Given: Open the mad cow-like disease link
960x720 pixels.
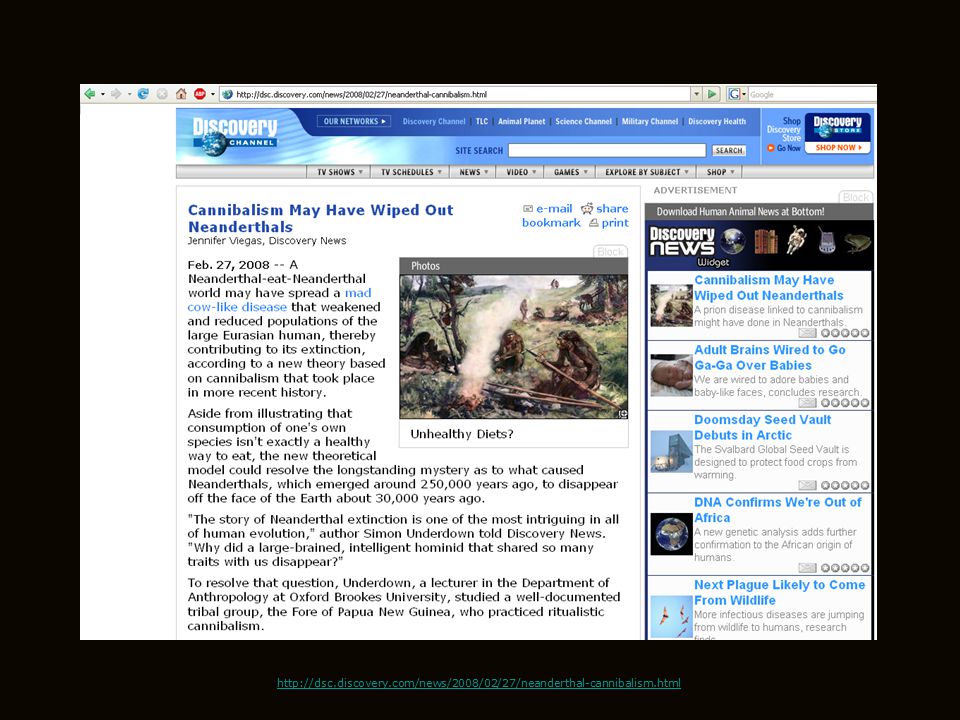Looking at the screenshot, I should 279,300.
